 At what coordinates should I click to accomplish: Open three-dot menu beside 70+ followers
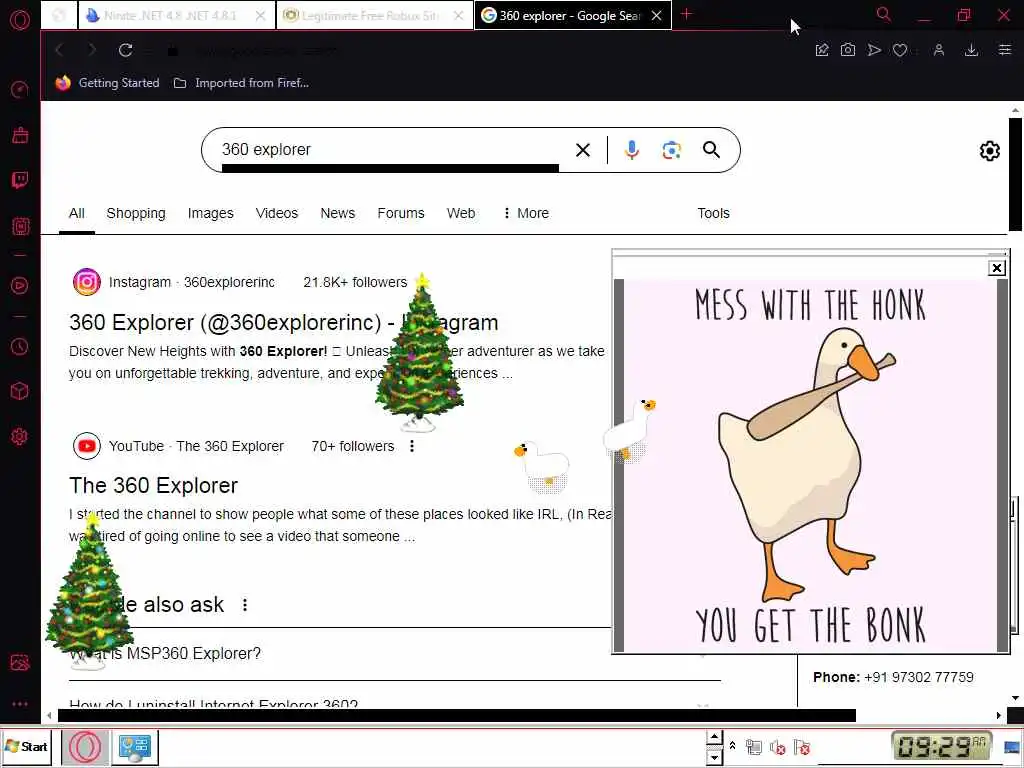[411, 446]
